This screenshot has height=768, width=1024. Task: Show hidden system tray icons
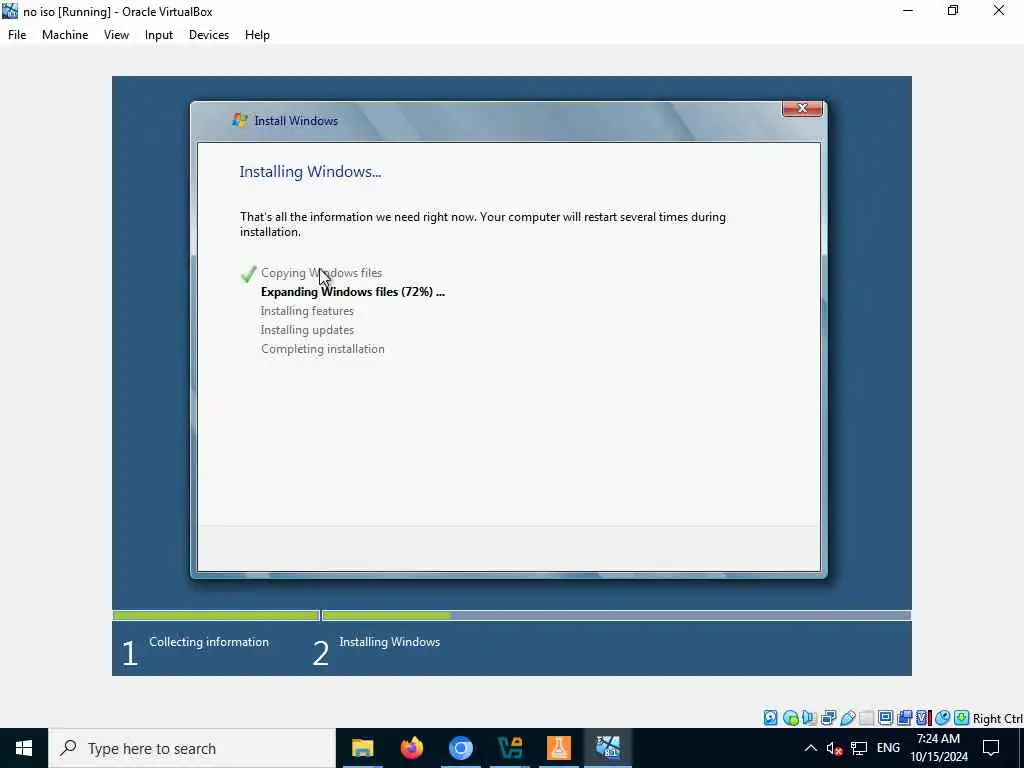[810, 748]
